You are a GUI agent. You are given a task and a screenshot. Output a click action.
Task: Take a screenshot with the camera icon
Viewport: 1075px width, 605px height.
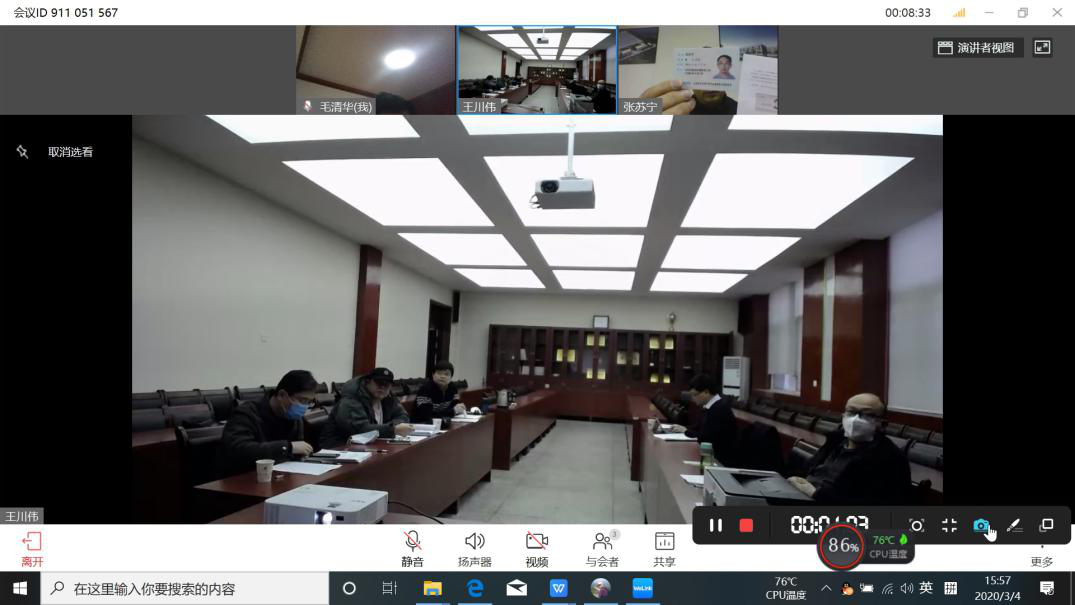pyautogui.click(x=981, y=525)
